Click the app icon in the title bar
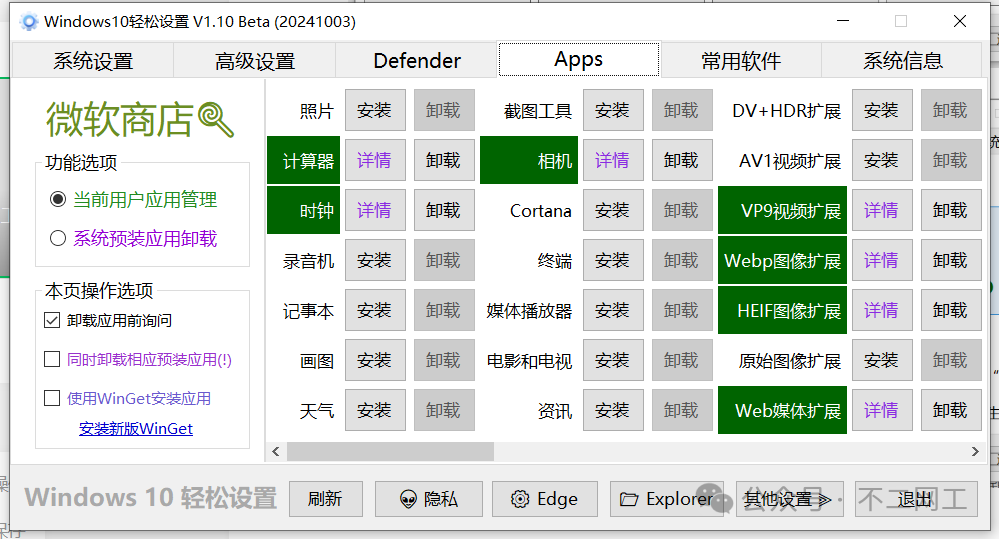Viewport: 999px width, 539px height. pyautogui.click(x=29, y=22)
